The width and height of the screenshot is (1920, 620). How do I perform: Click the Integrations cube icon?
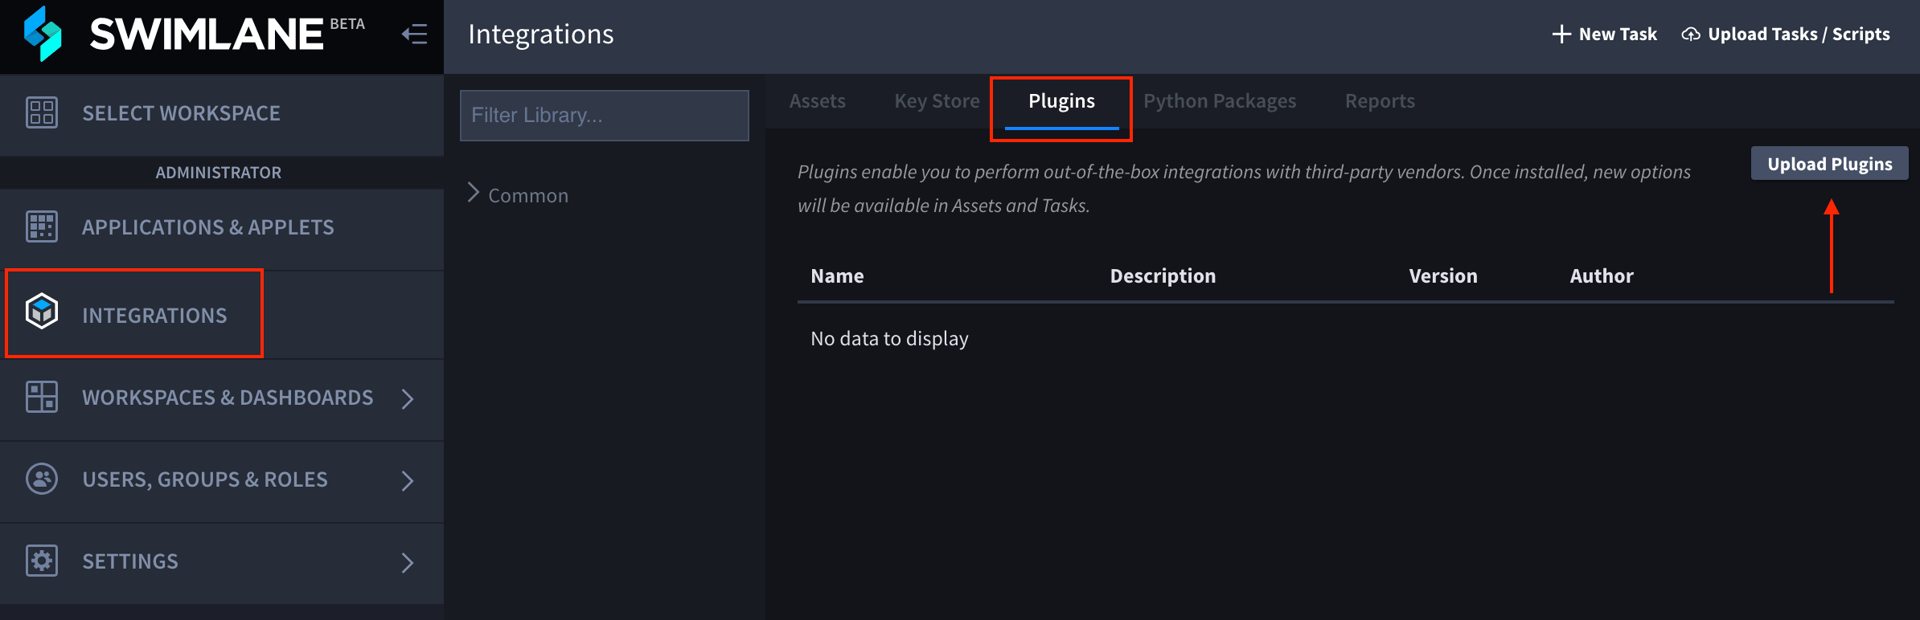[x=42, y=312]
